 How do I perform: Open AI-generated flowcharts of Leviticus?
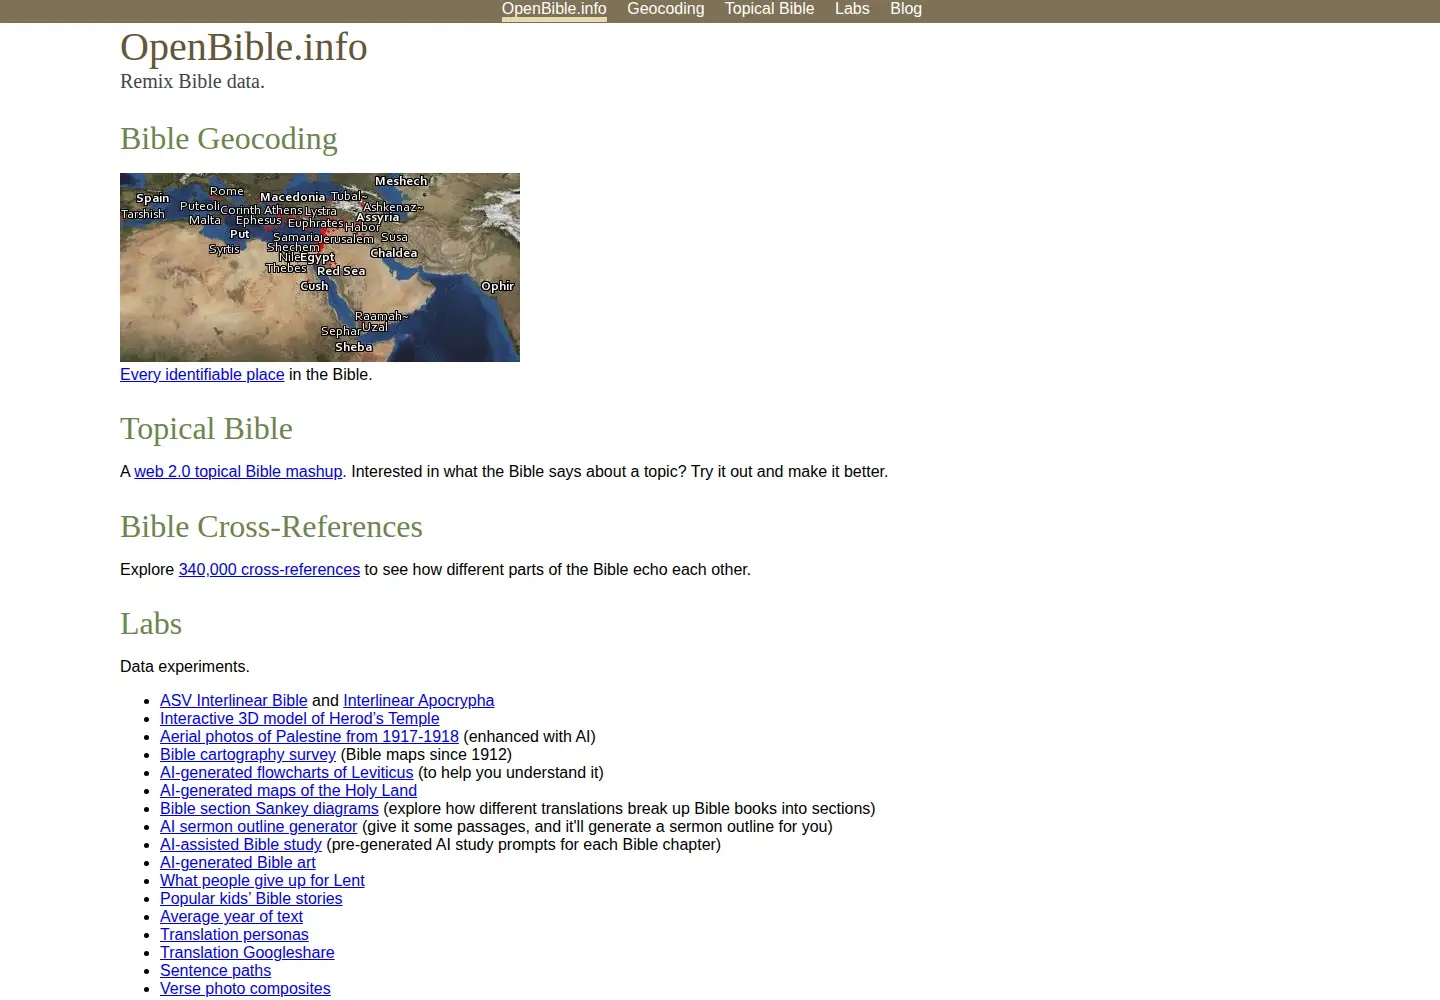(286, 772)
